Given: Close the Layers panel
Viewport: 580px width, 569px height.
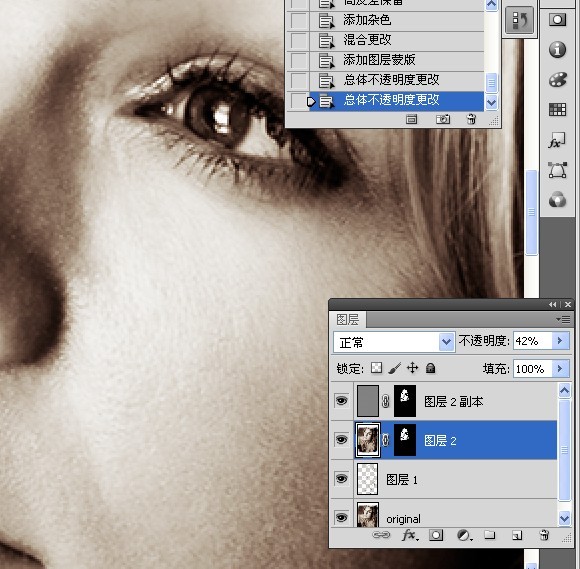Looking at the screenshot, I should point(568,304).
